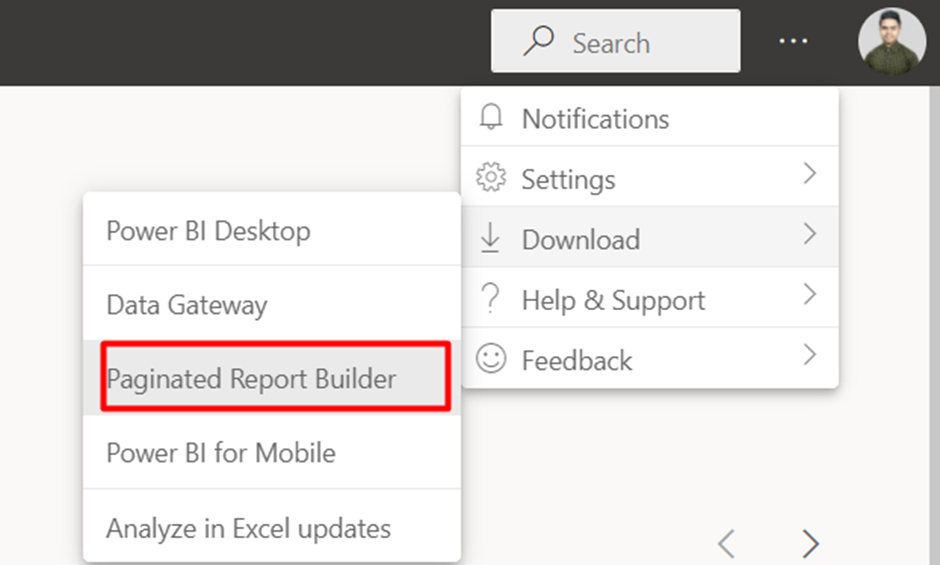
Task: Expand the Feedback submenu chevron
Action: pos(810,354)
